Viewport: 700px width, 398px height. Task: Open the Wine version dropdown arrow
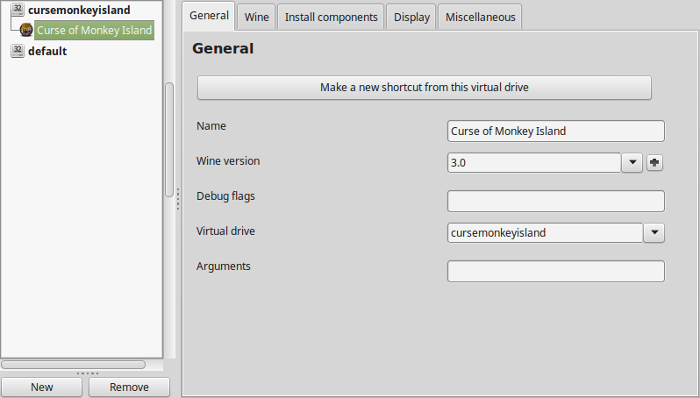tap(632, 162)
